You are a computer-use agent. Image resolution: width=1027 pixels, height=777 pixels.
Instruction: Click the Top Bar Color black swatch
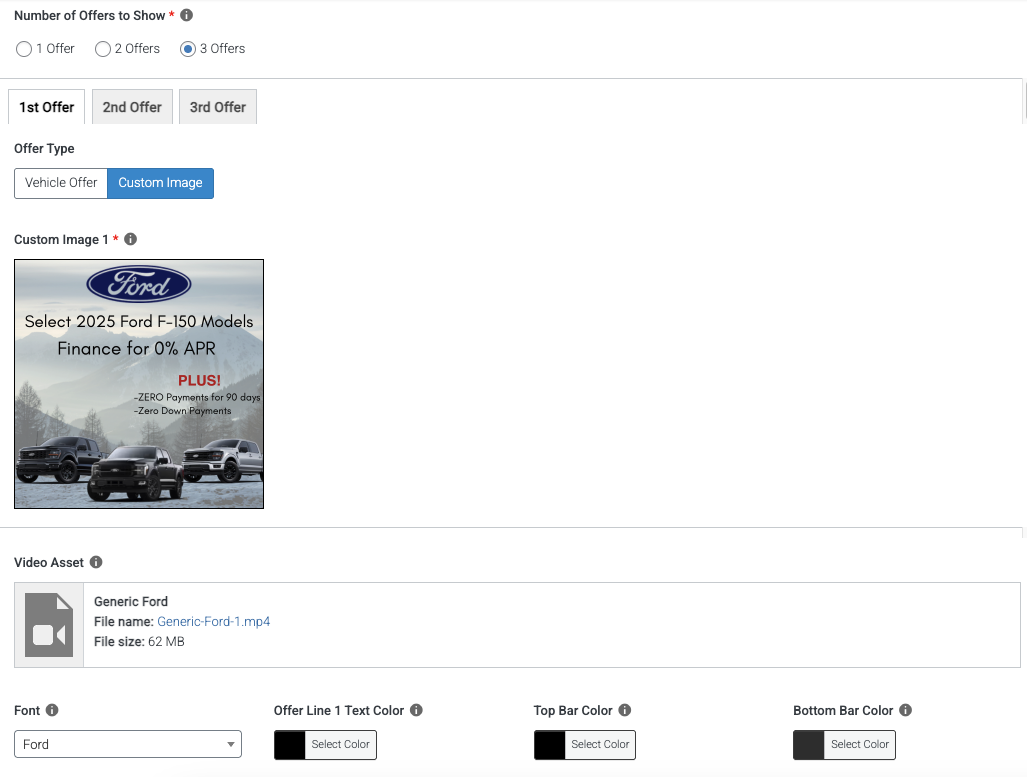[550, 745]
